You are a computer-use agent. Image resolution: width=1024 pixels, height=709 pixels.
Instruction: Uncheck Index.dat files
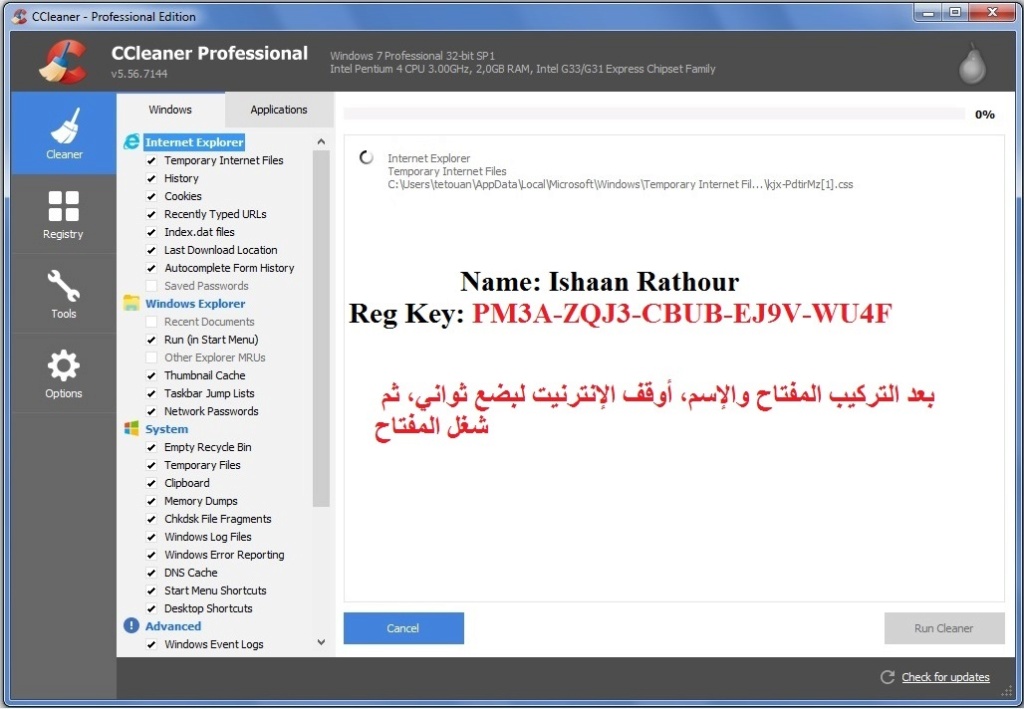152,232
